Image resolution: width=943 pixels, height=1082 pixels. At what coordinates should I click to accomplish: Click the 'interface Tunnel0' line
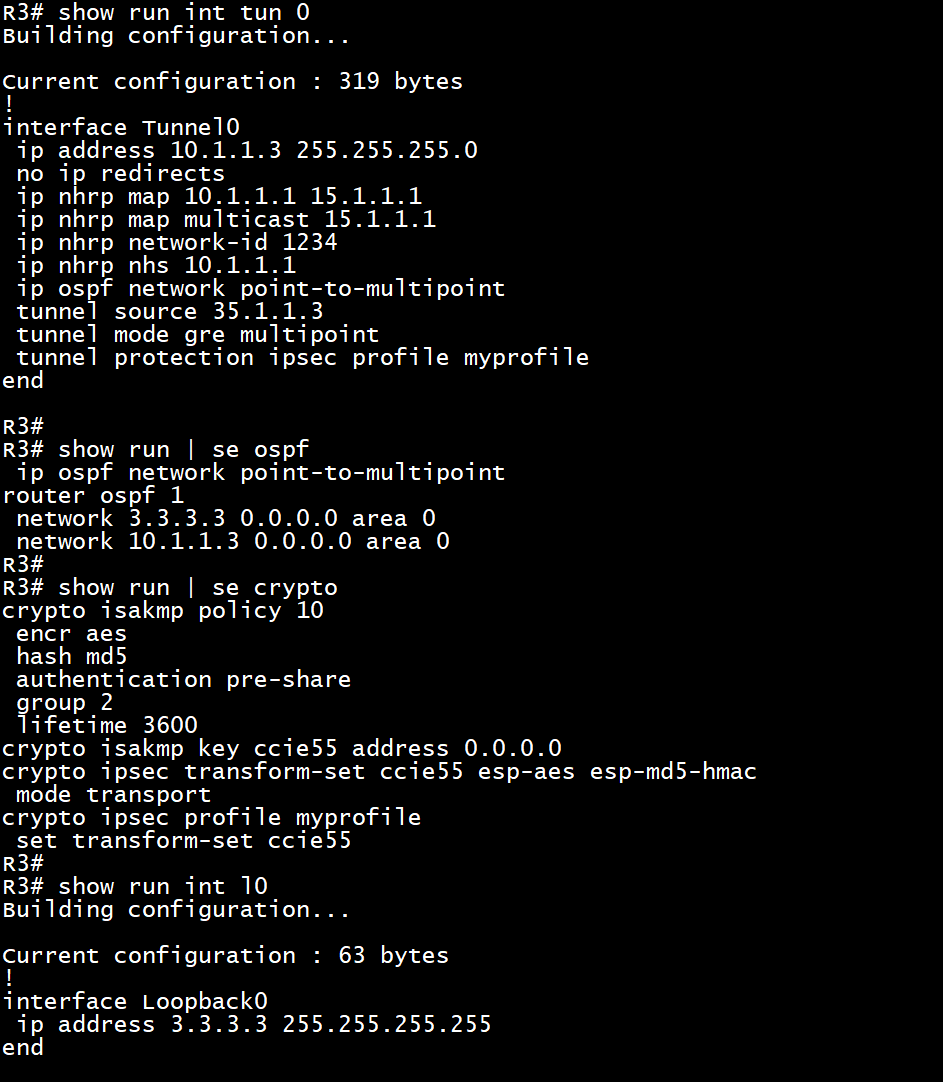121,127
